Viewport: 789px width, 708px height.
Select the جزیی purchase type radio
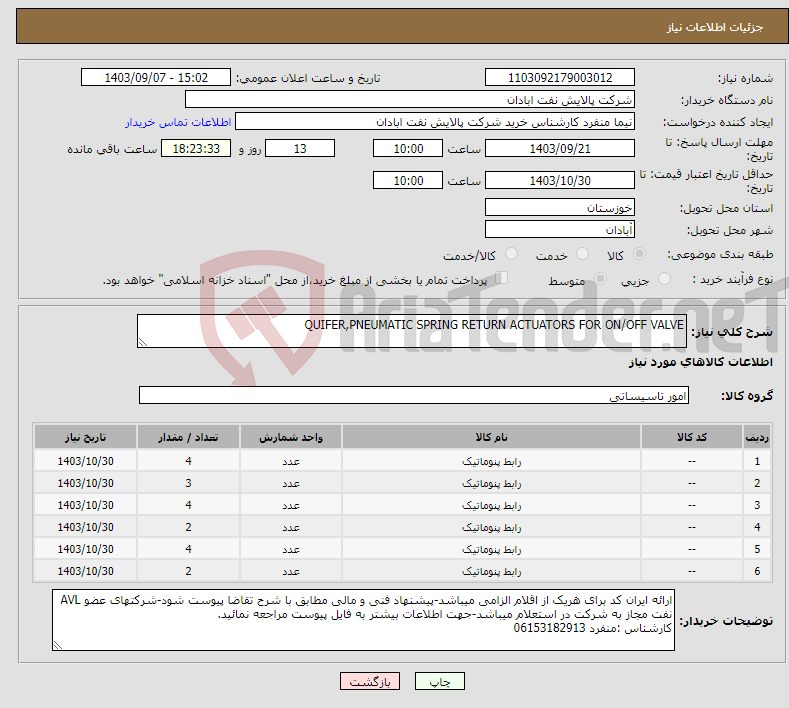(664, 278)
